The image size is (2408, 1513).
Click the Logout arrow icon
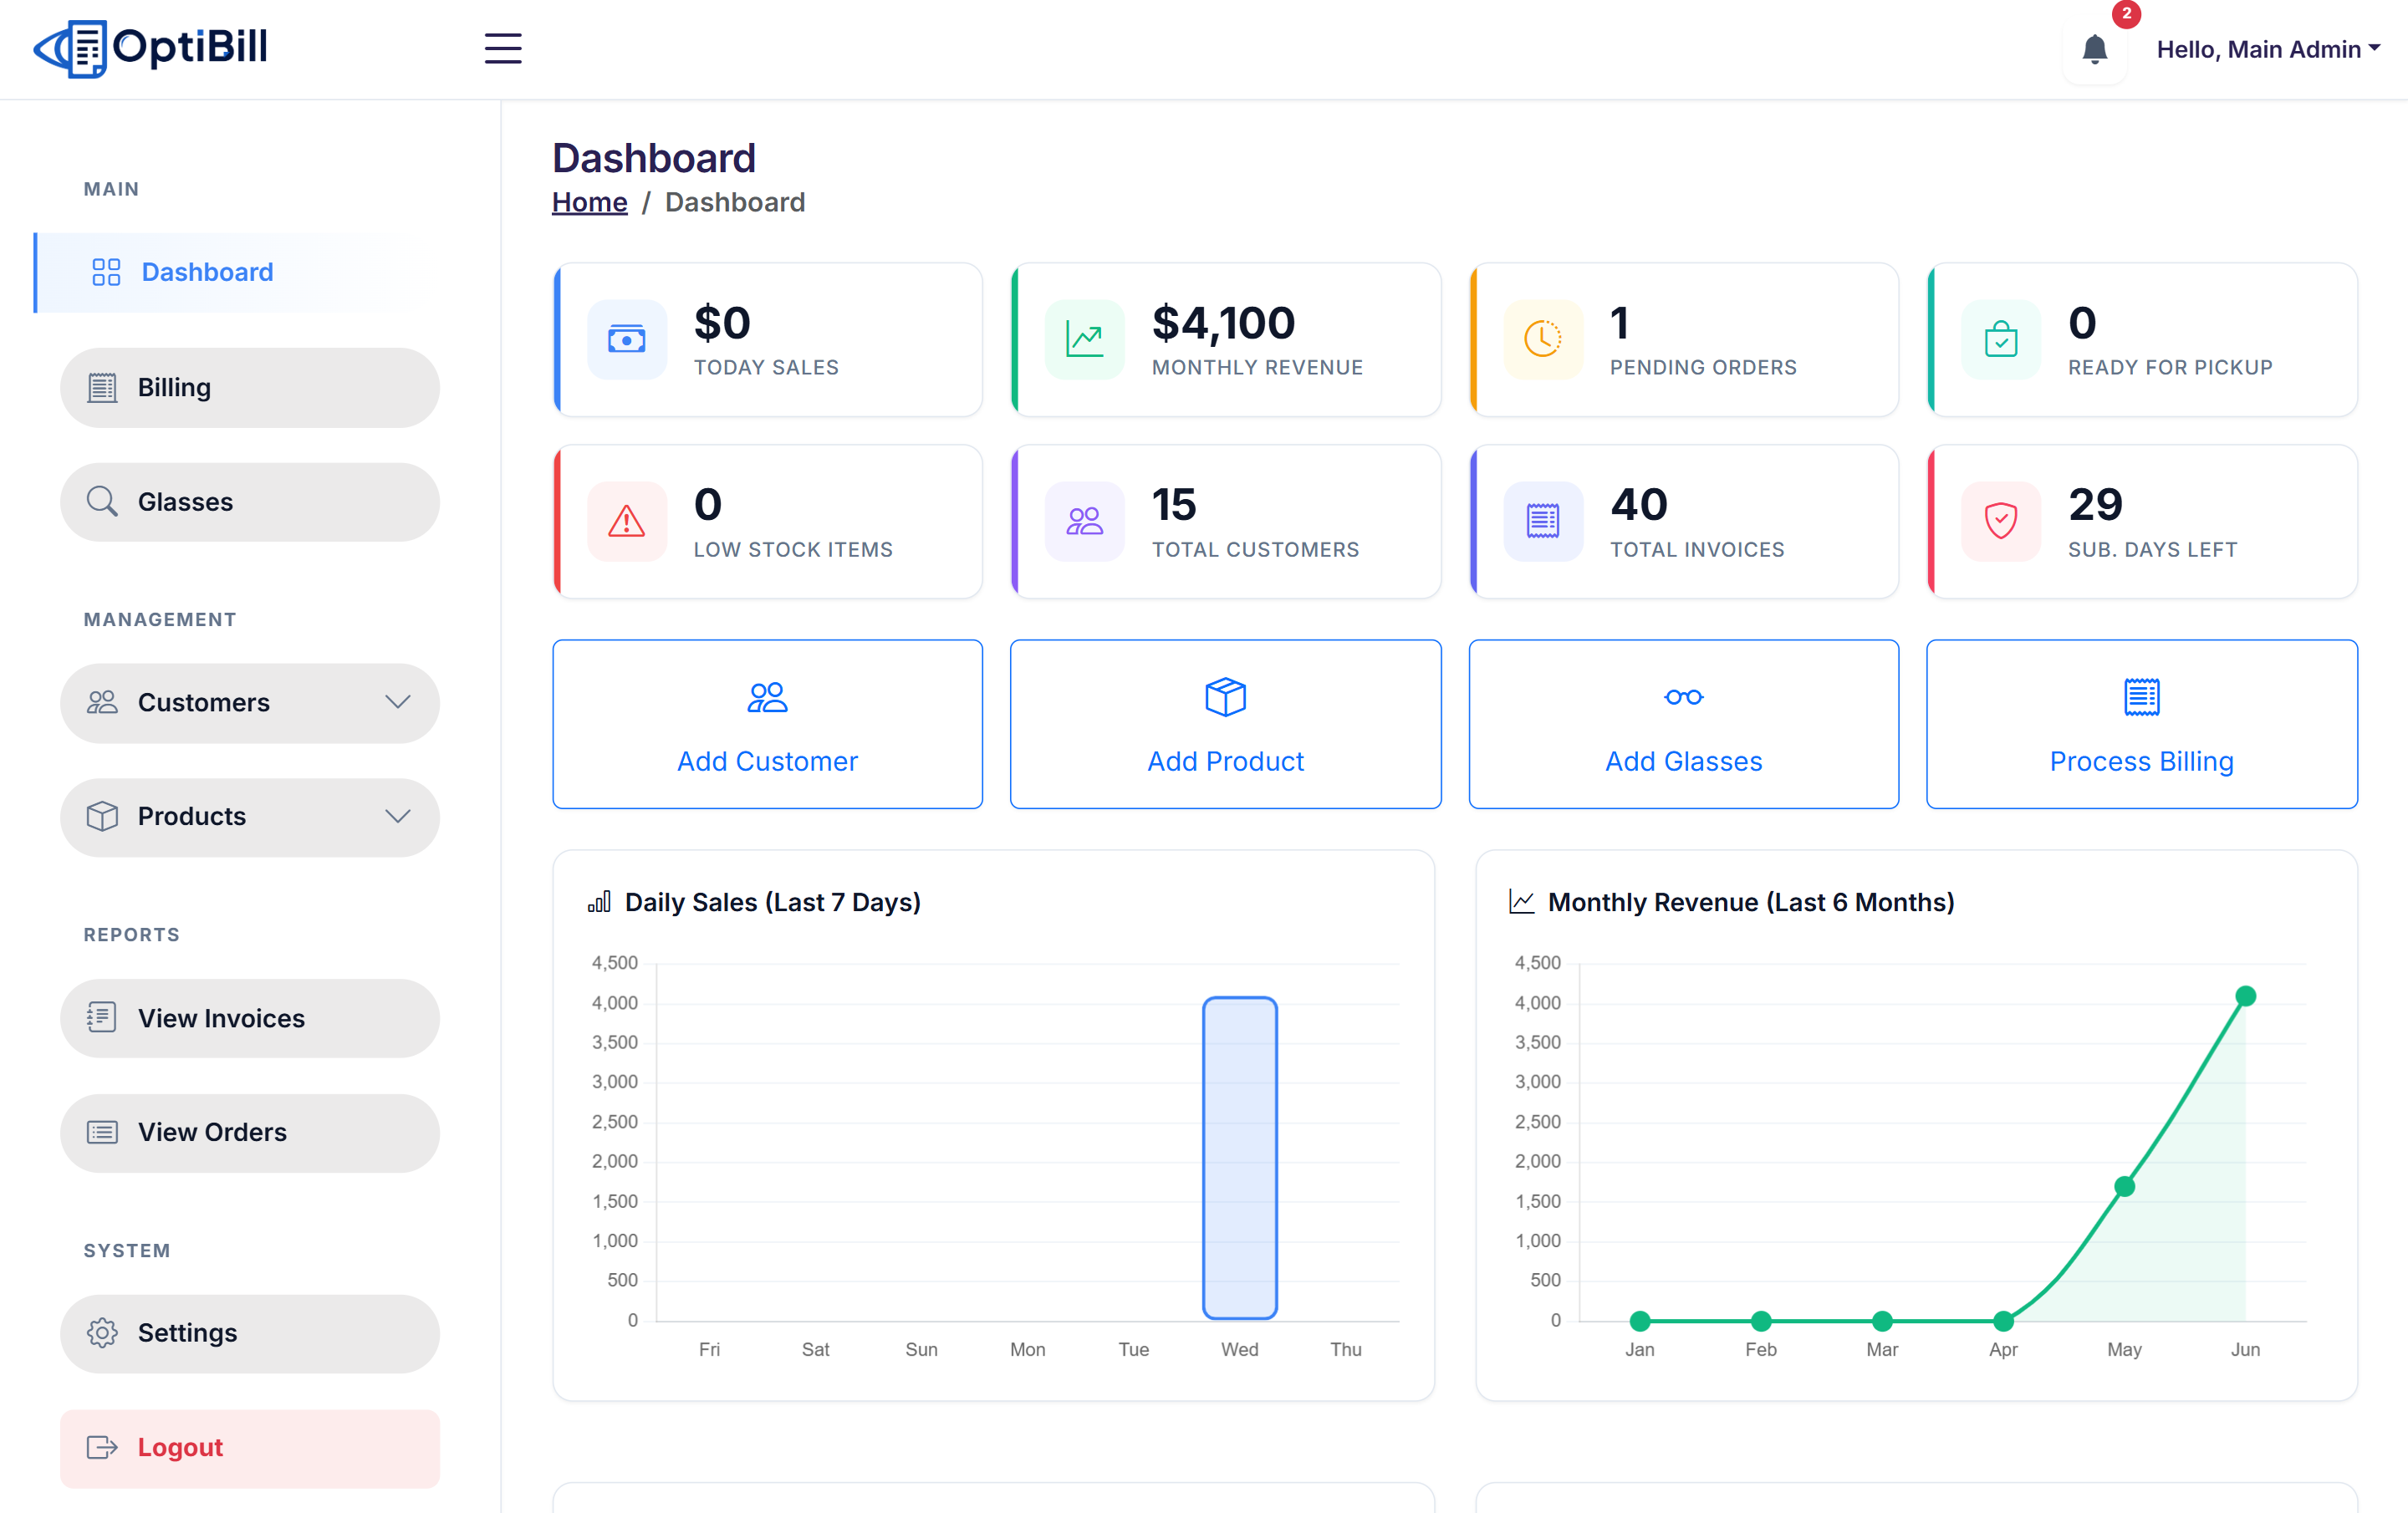(x=102, y=1448)
